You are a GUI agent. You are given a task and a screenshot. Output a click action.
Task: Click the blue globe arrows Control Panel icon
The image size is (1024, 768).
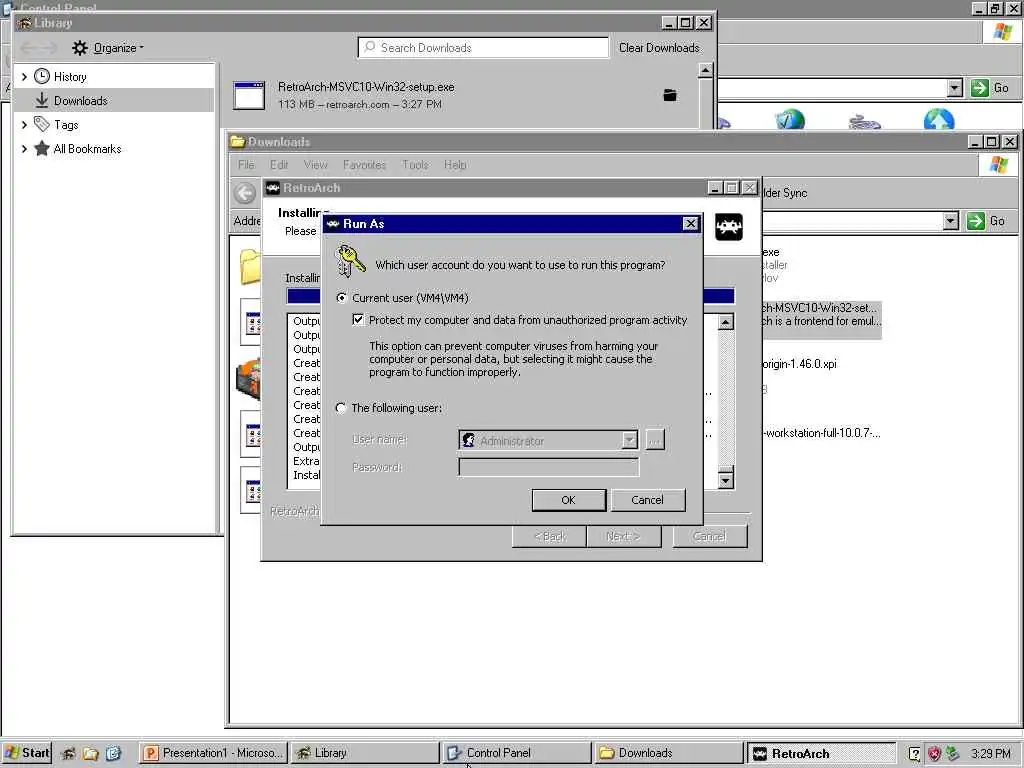point(939,119)
